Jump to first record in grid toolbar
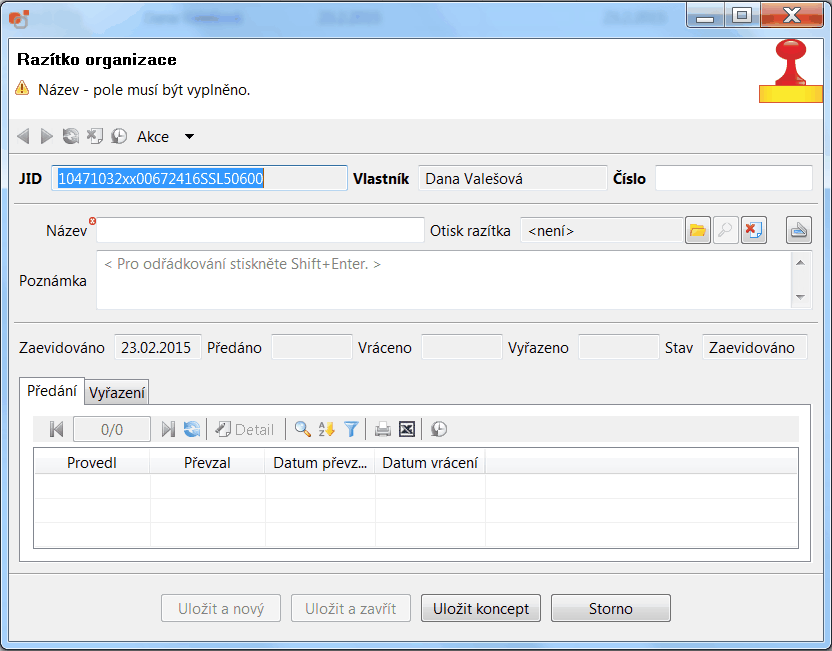832x651 pixels. [x=56, y=429]
